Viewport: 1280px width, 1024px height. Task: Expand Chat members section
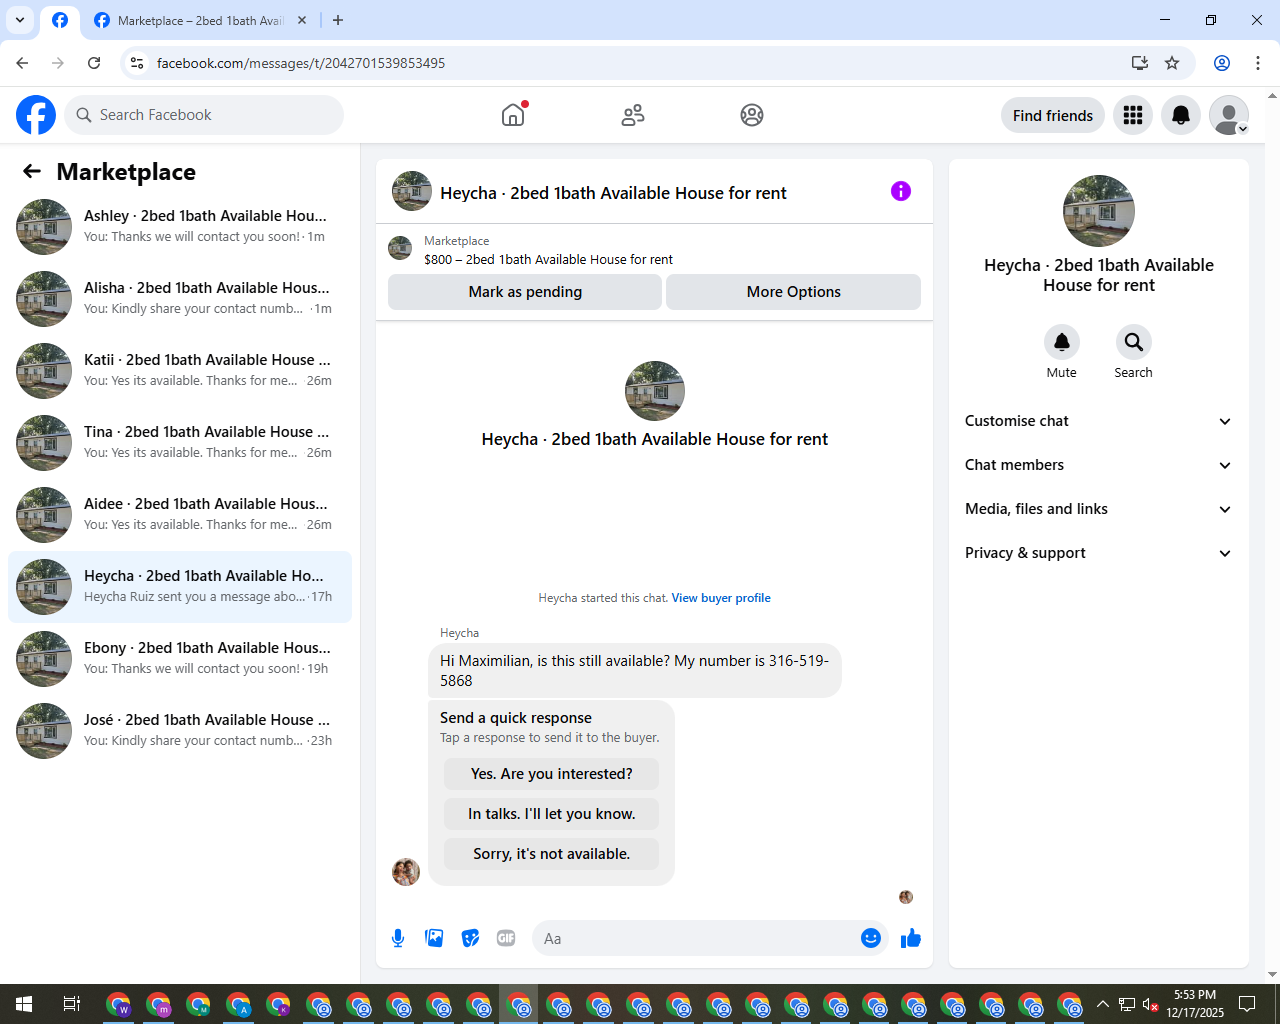[x=1099, y=465]
